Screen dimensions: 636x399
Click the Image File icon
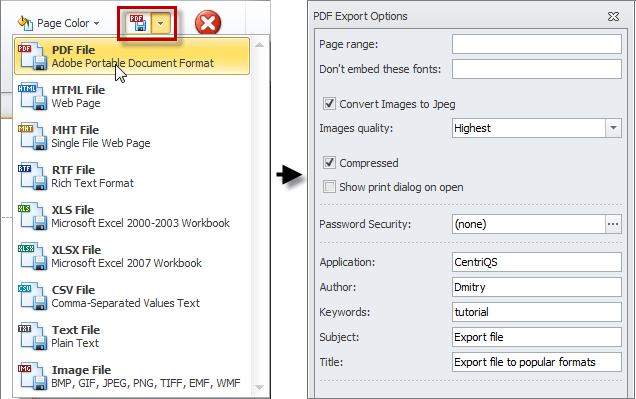click(x=32, y=377)
